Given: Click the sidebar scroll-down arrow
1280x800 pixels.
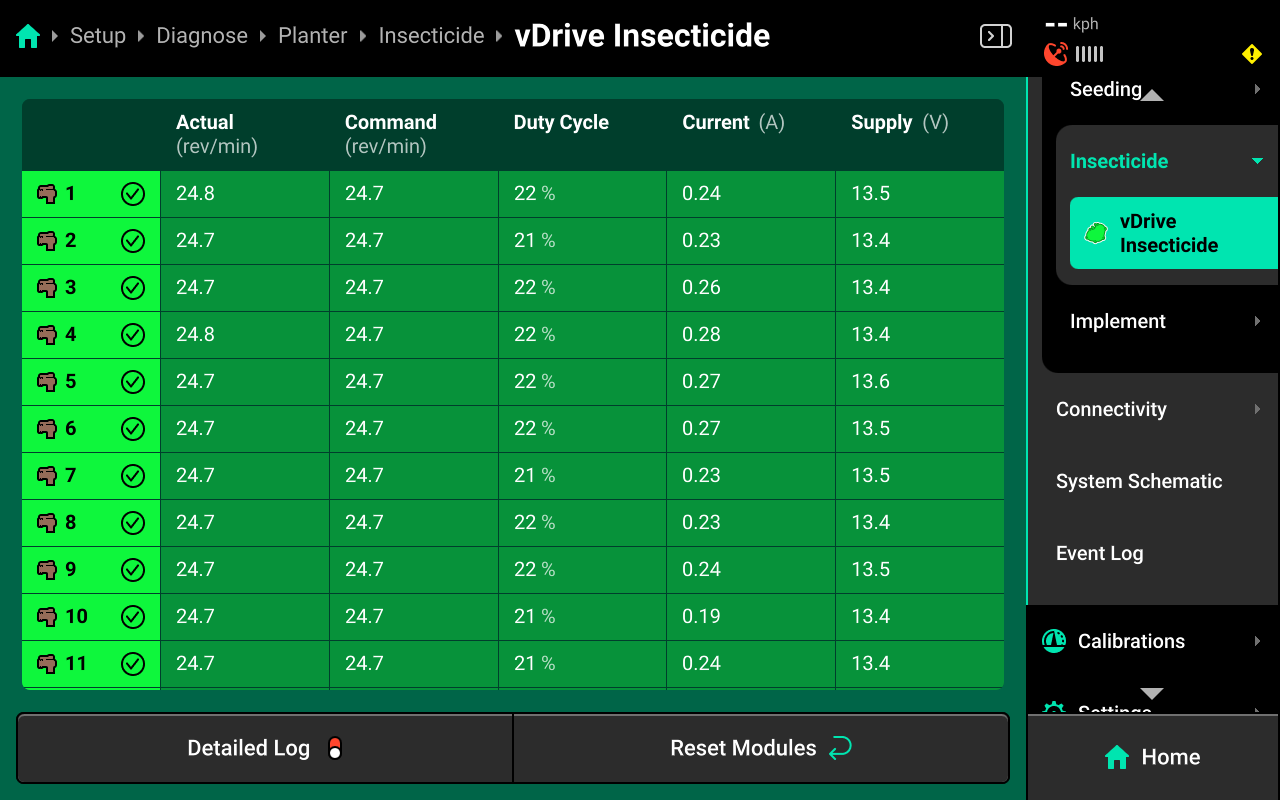Looking at the screenshot, I should point(1152,693).
